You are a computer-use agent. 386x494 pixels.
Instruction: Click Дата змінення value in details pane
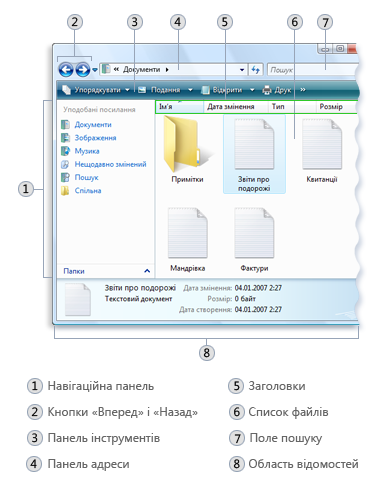258,288
